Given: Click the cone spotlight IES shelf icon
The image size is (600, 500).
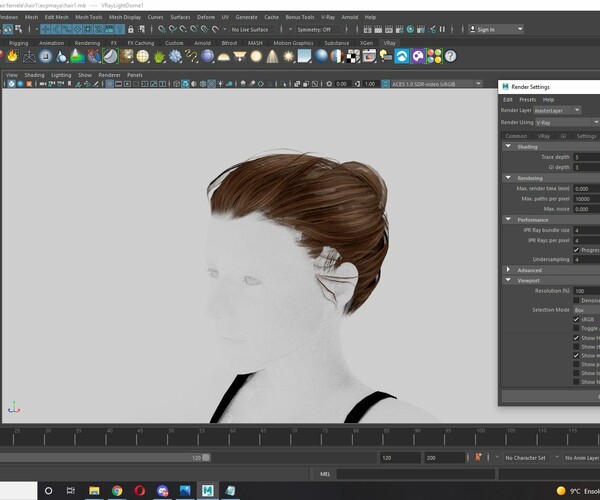Looking at the screenshot, I should (x=272, y=56).
